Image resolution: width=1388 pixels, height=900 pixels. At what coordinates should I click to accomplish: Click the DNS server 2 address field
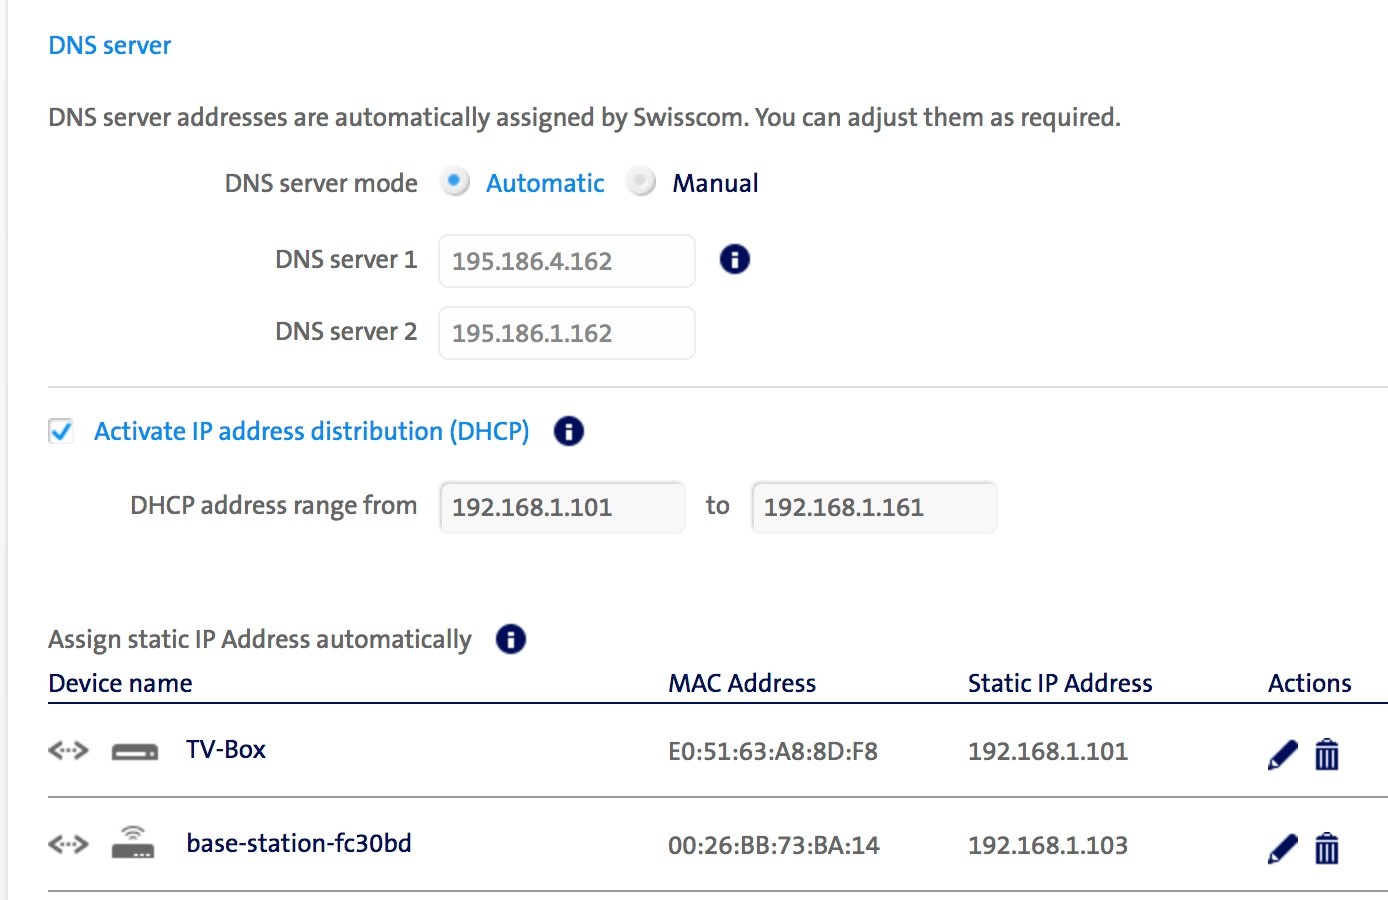click(x=566, y=333)
